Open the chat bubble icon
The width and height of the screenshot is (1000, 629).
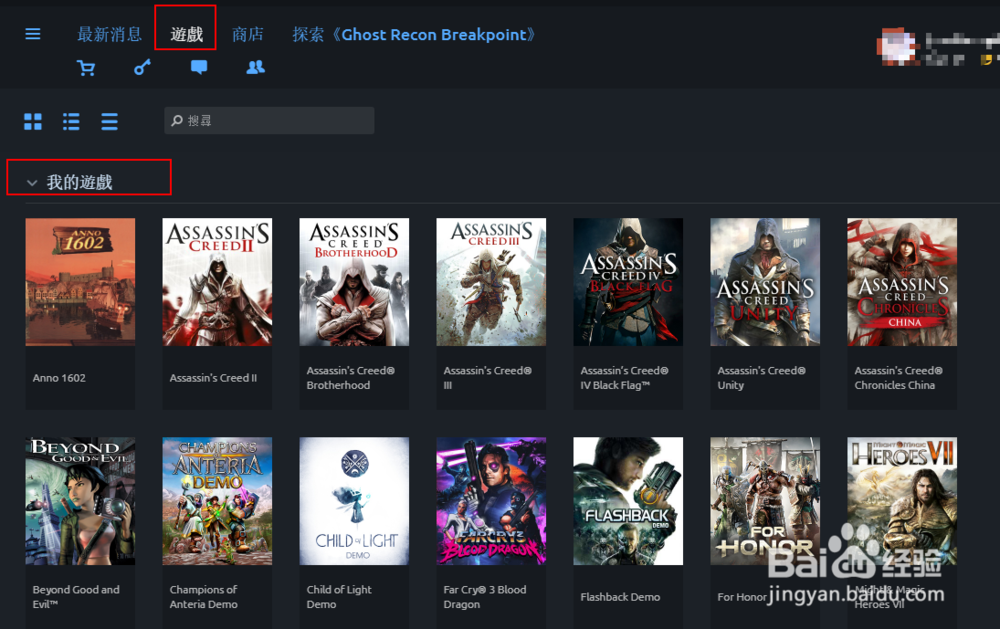[x=199, y=67]
